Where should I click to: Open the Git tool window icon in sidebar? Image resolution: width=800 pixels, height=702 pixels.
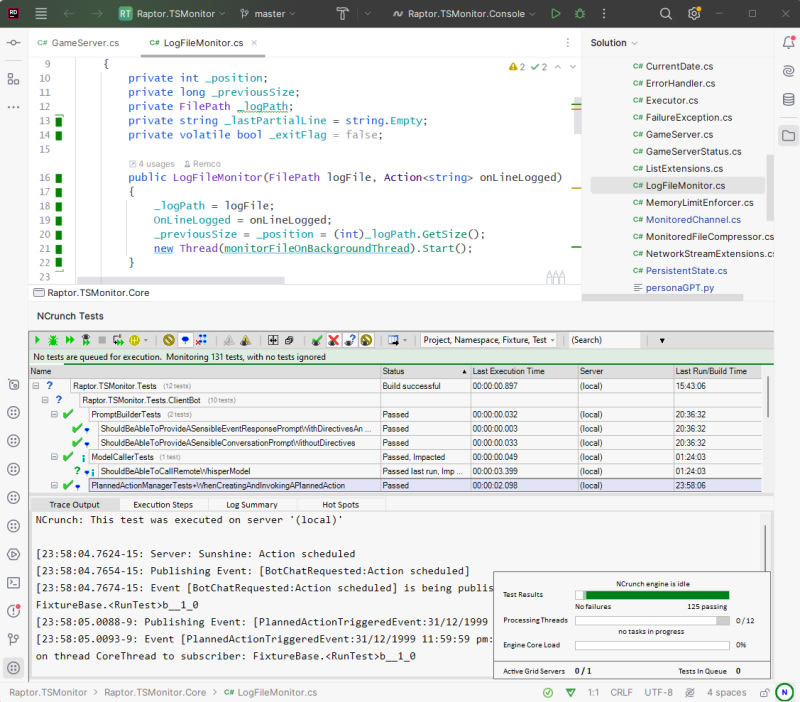(x=14, y=639)
